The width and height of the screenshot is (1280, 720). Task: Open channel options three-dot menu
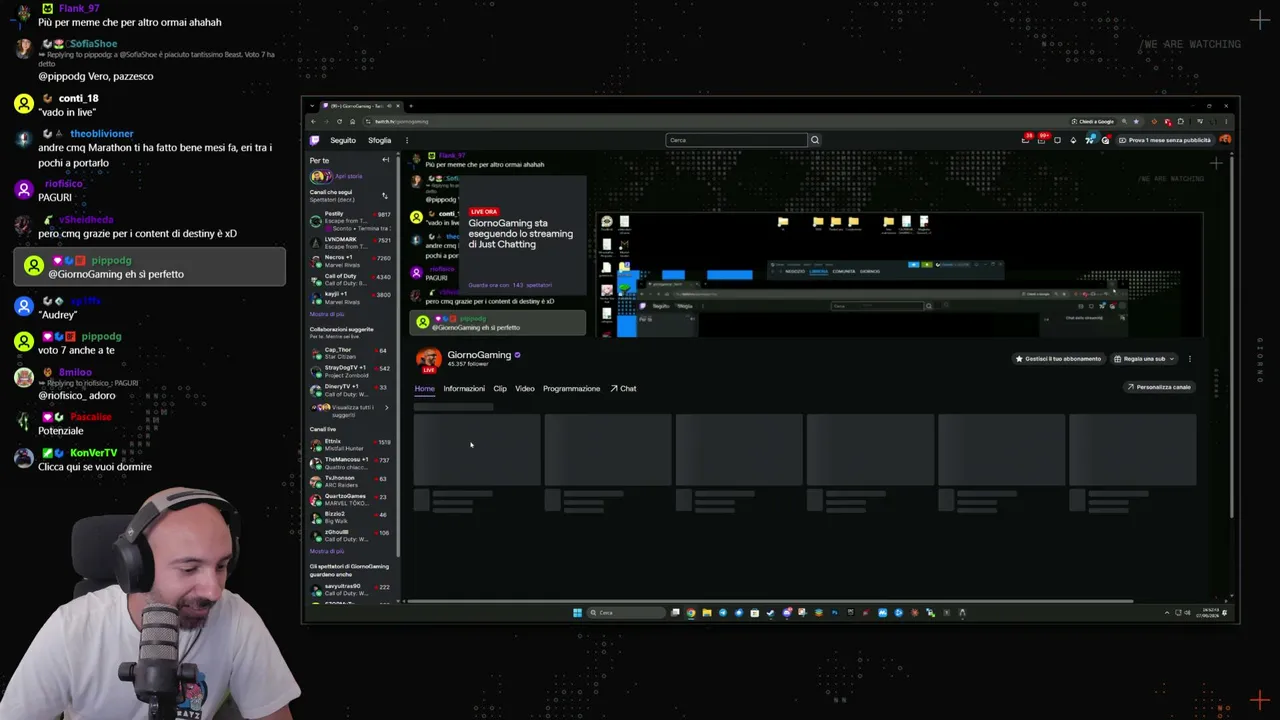click(x=1189, y=358)
